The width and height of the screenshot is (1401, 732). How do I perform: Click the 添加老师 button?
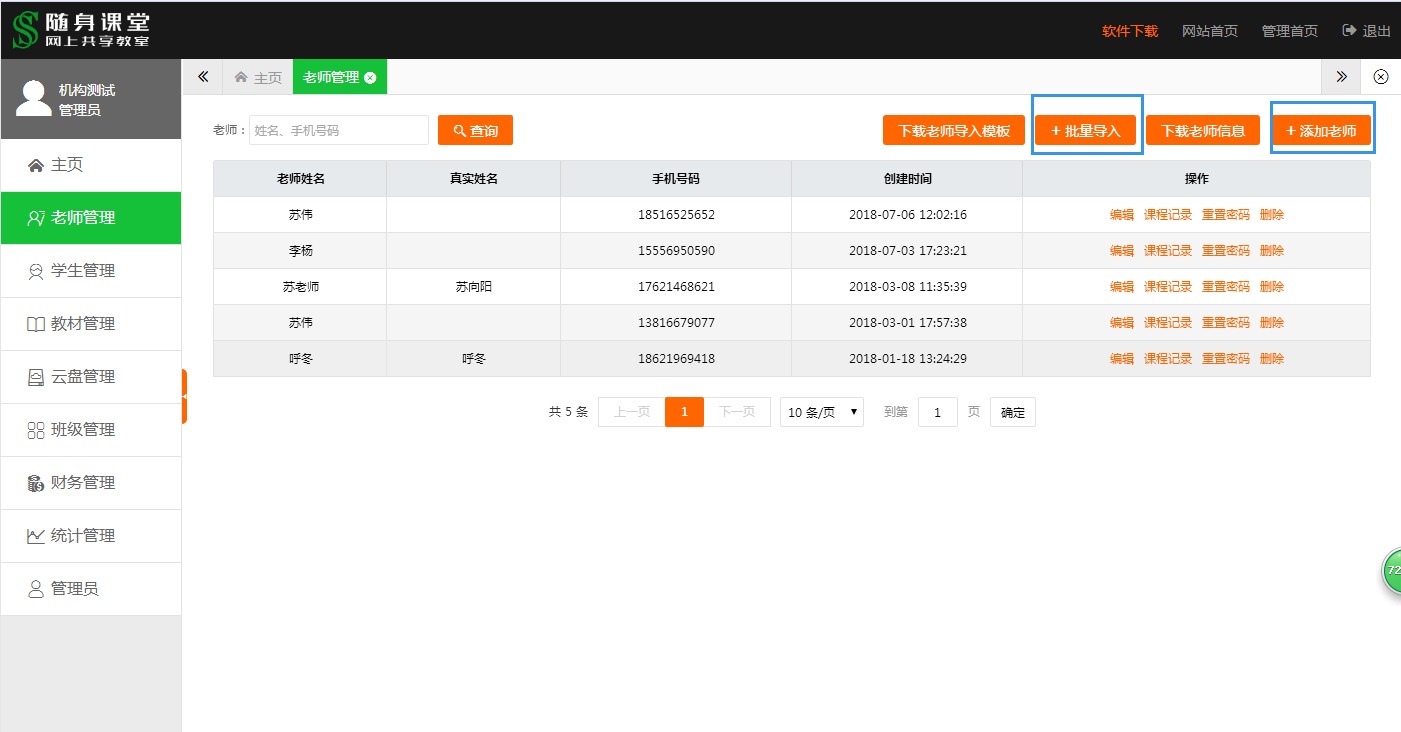[x=1320, y=131]
